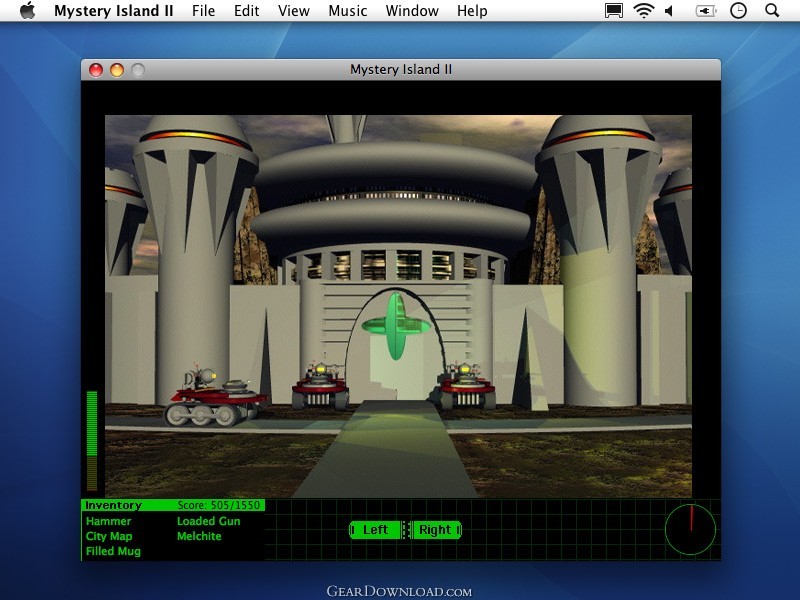Click the Inventory header label
Screen dimensions: 800x600
tap(113, 505)
